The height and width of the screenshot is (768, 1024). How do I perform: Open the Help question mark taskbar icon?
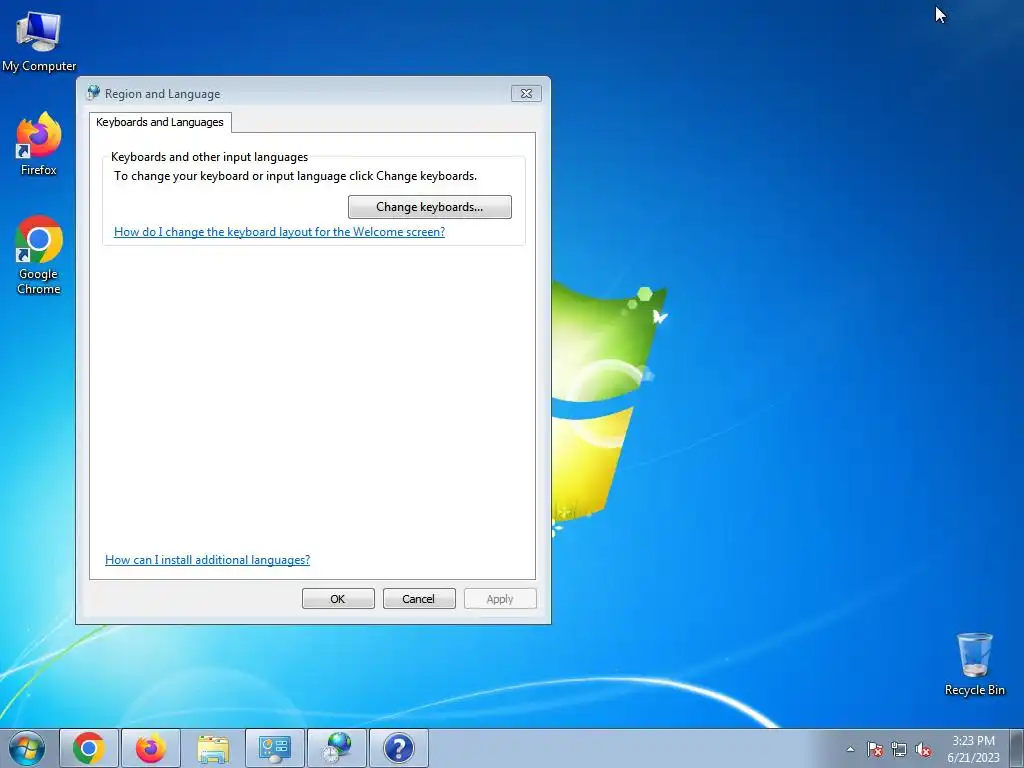pyautogui.click(x=399, y=748)
